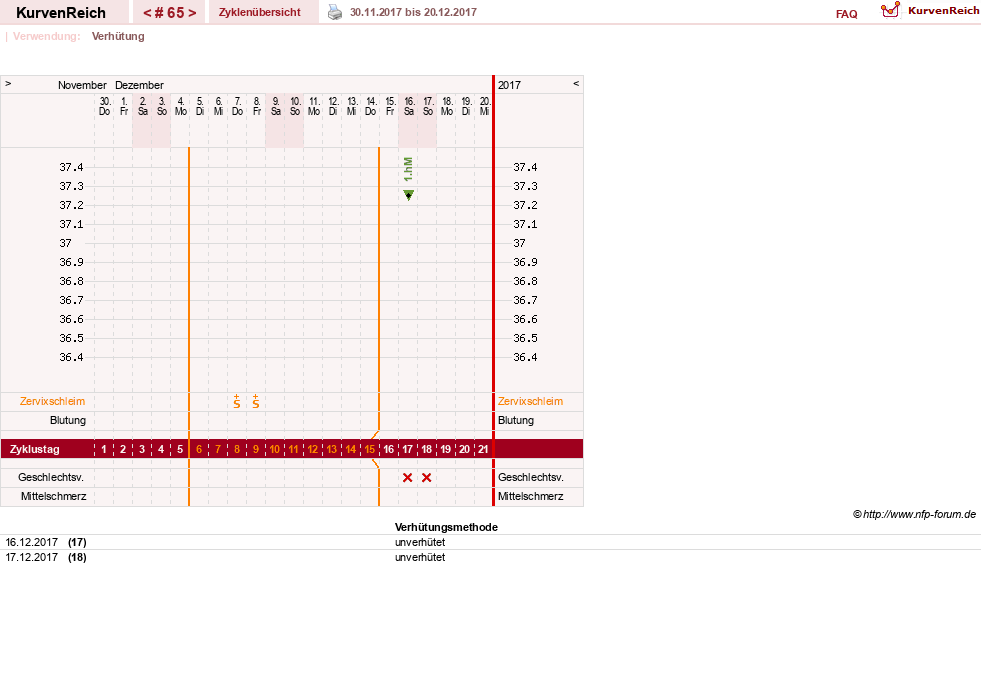Click the left Zervixschleim row label
Viewport: 981px width, 686px height.
point(53,401)
